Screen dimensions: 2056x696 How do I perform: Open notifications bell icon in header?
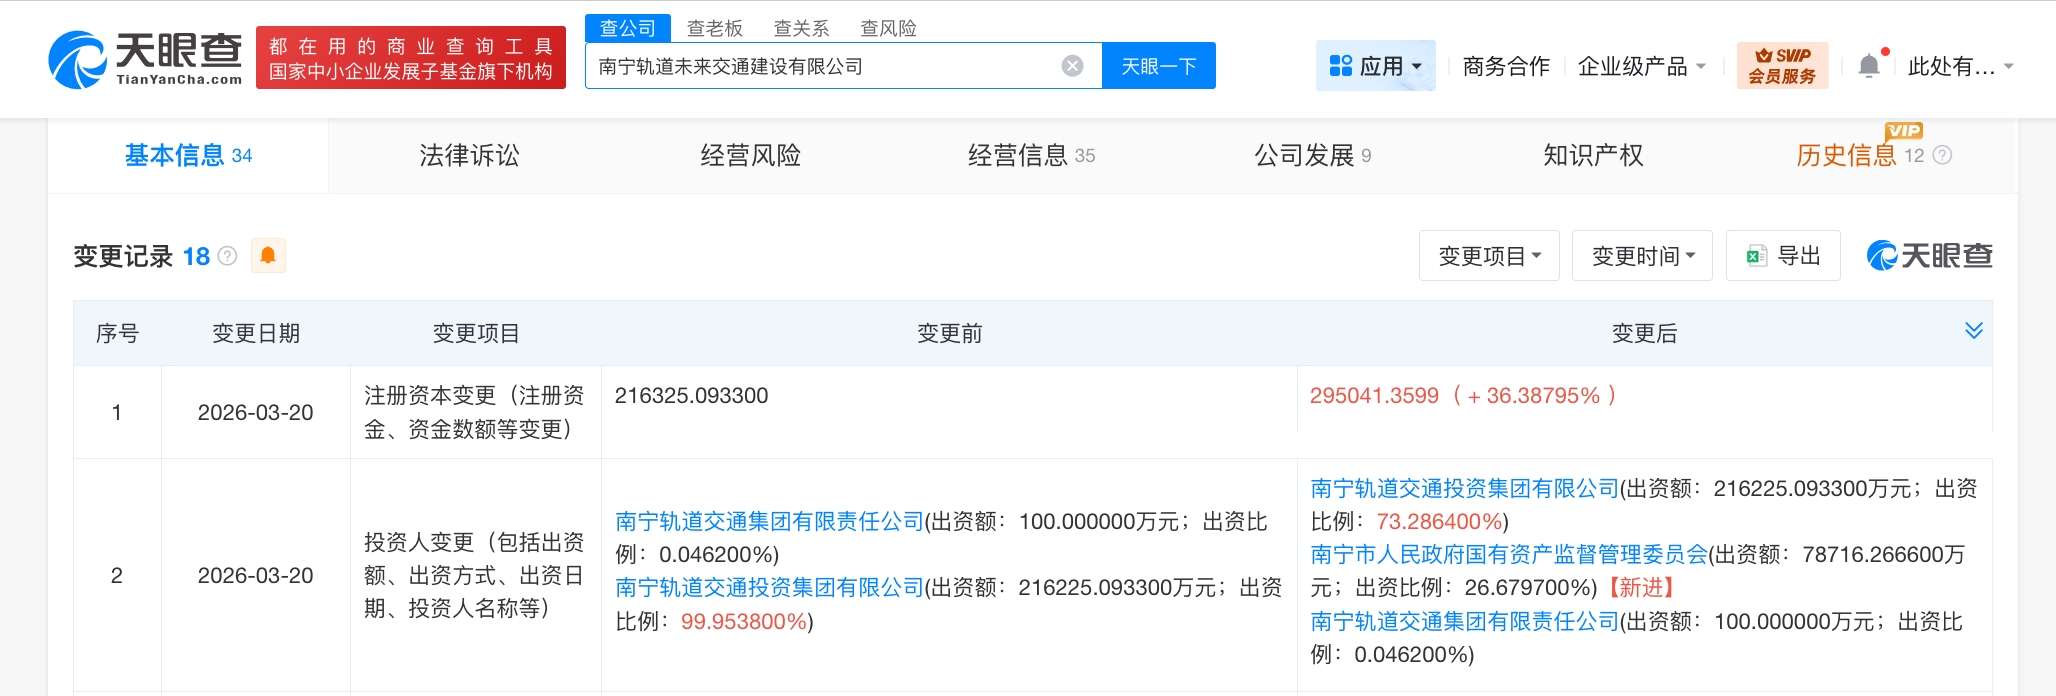tap(1868, 66)
